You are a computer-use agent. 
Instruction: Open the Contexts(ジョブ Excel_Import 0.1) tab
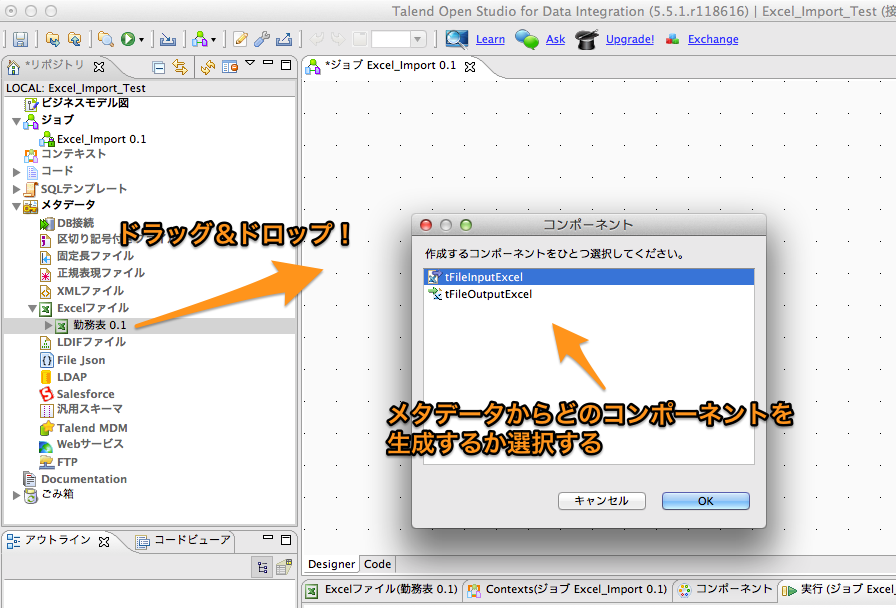pyautogui.click(x=569, y=590)
